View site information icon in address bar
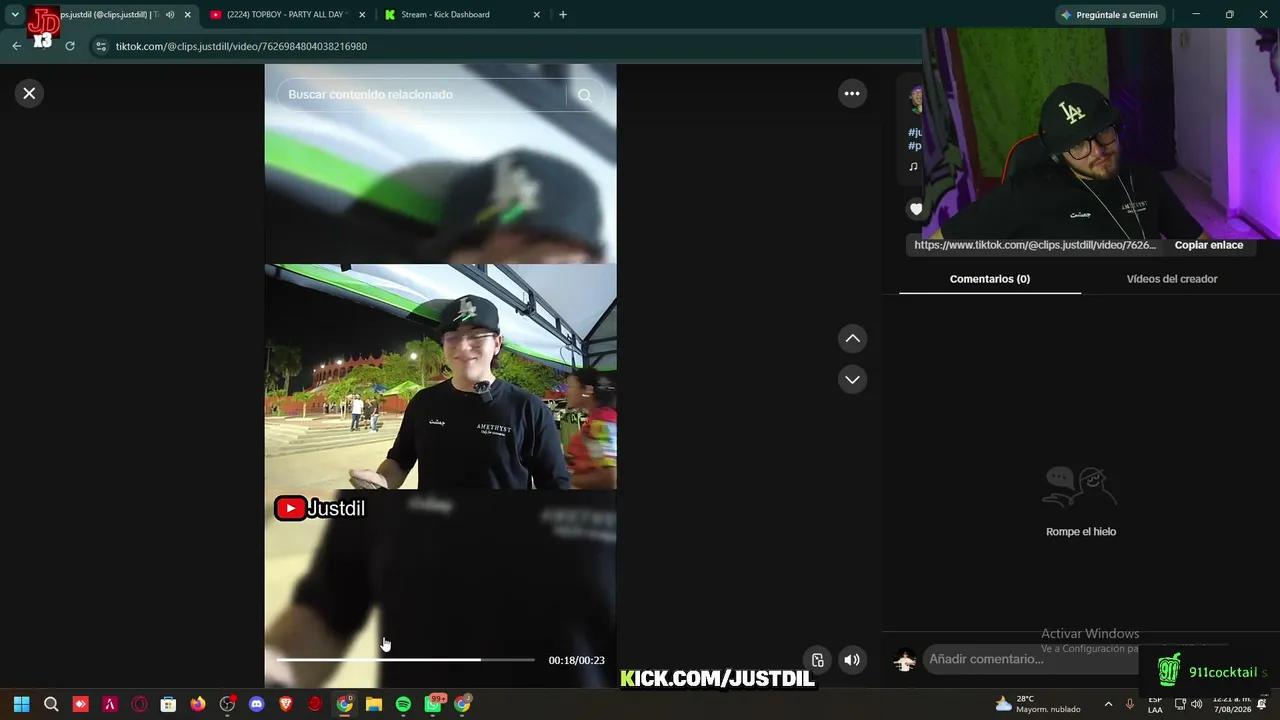This screenshot has height=720, width=1280. coord(100,46)
